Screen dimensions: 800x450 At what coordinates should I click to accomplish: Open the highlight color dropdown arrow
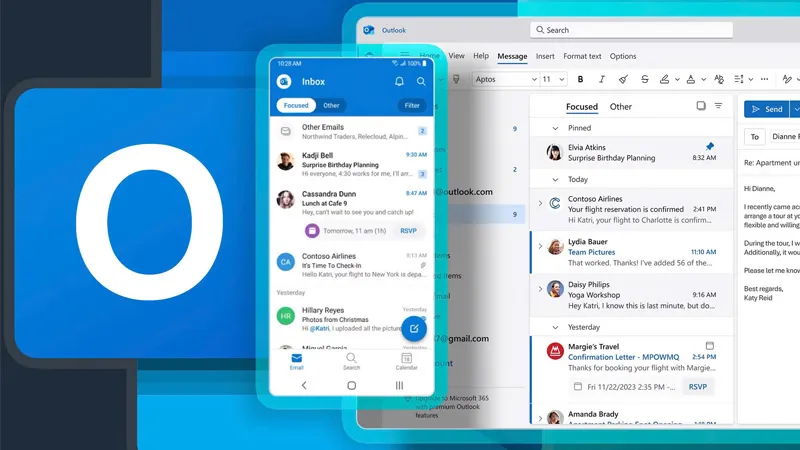[677, 80]
